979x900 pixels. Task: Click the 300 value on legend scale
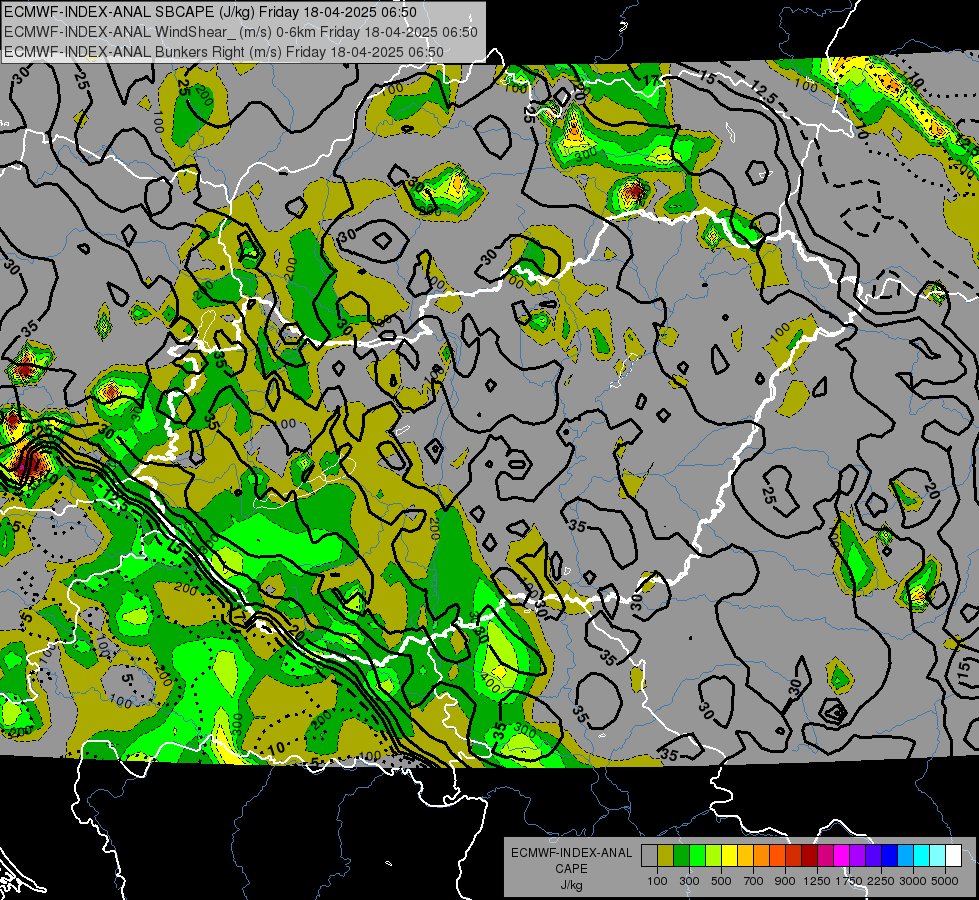click(689, 881)
